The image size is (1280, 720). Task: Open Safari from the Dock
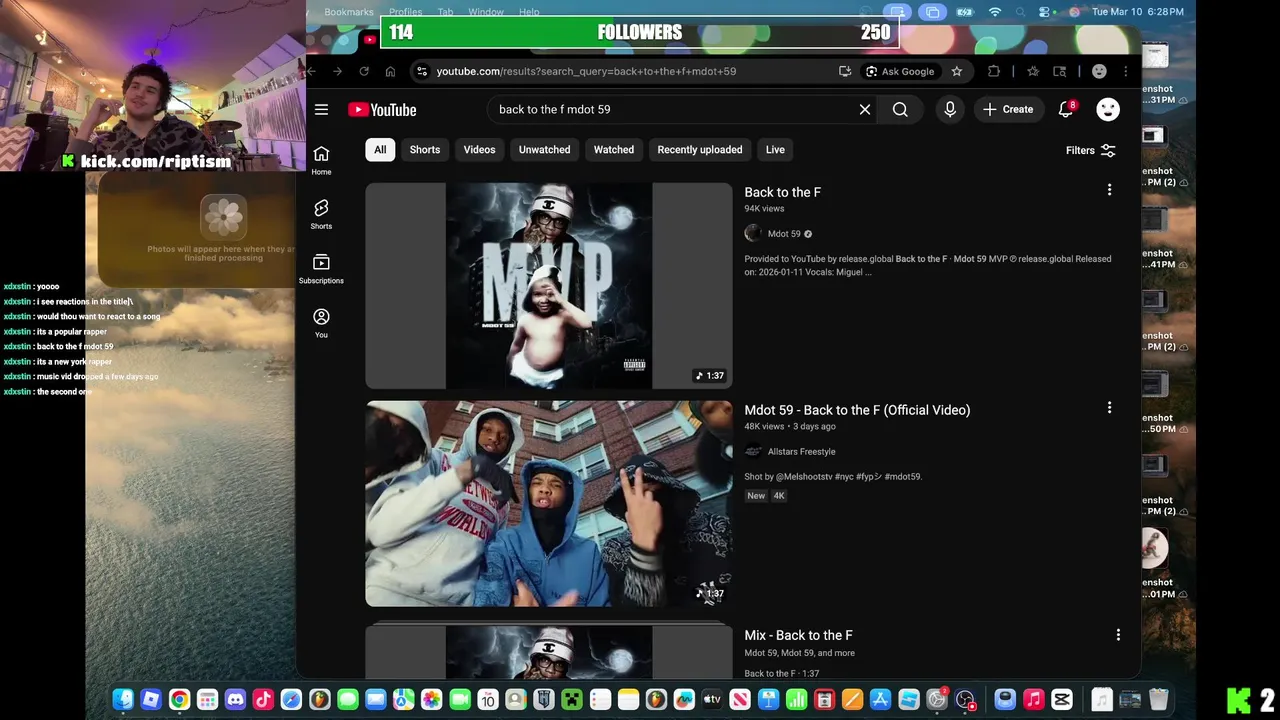click(291, 700)
